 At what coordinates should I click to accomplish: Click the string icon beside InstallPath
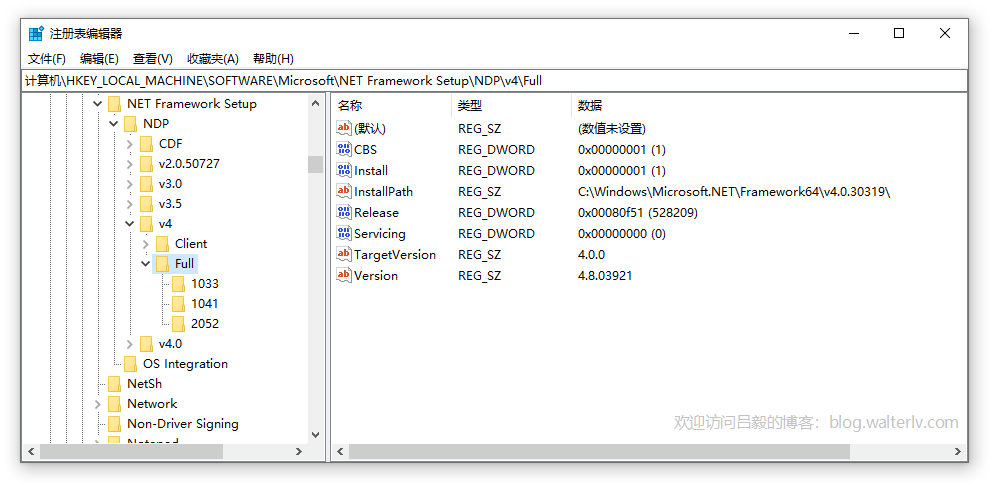click(345, 192)
